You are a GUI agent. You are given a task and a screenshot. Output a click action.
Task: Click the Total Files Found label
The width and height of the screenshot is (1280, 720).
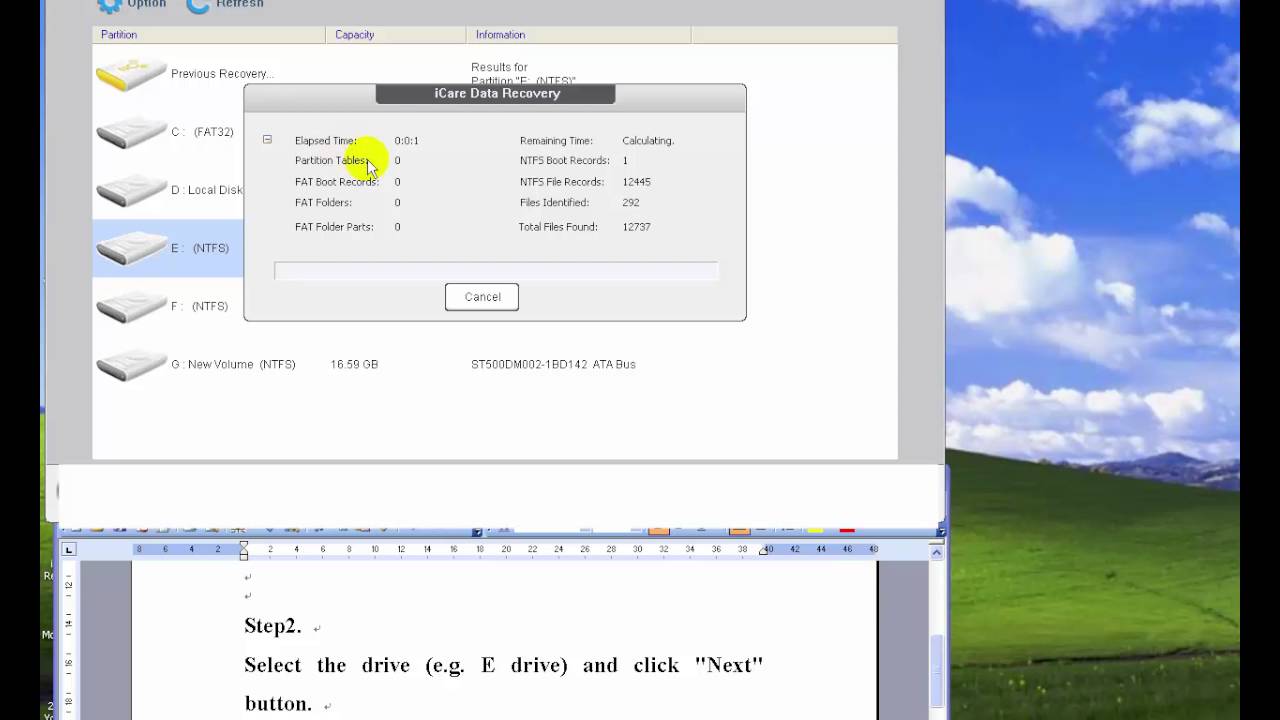558,227
